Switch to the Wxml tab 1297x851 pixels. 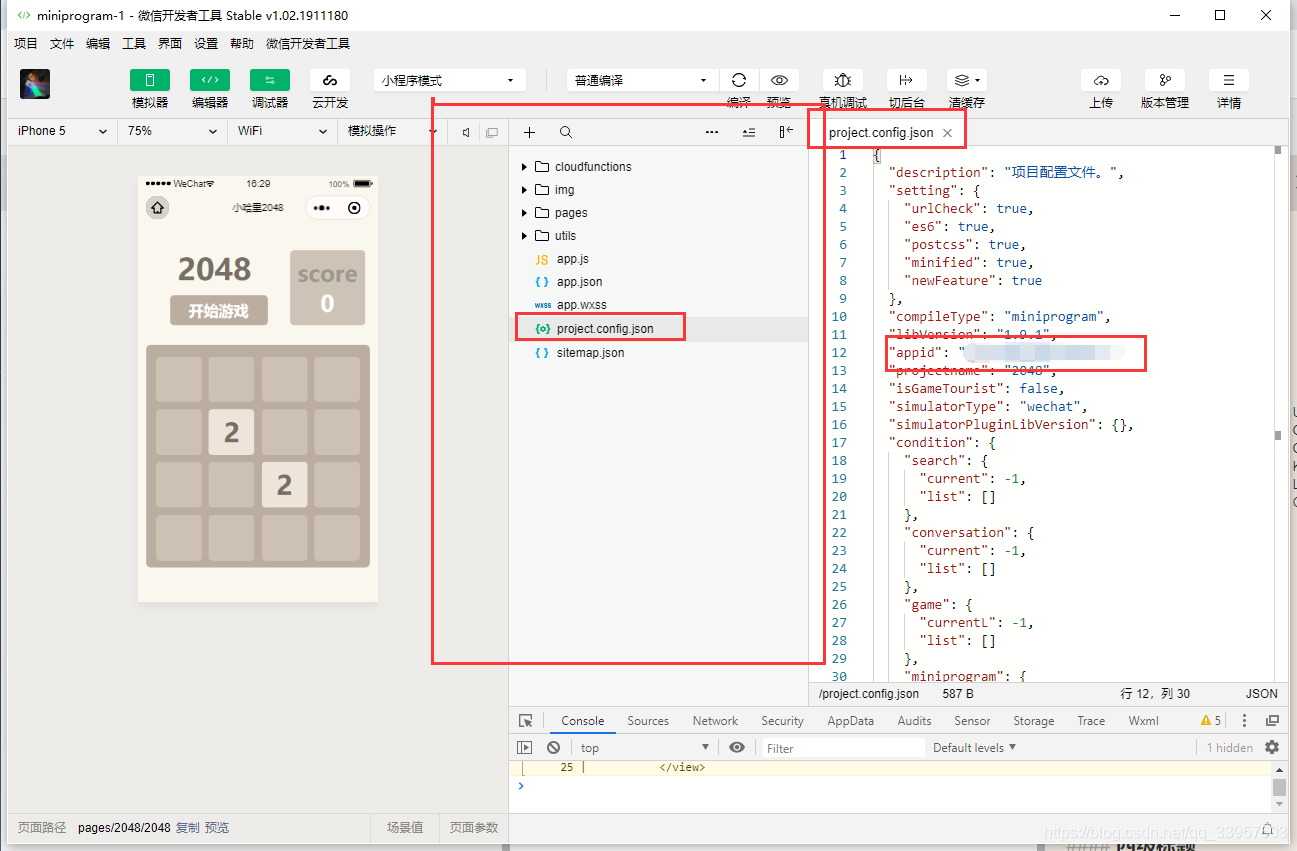click(1143, 721)
